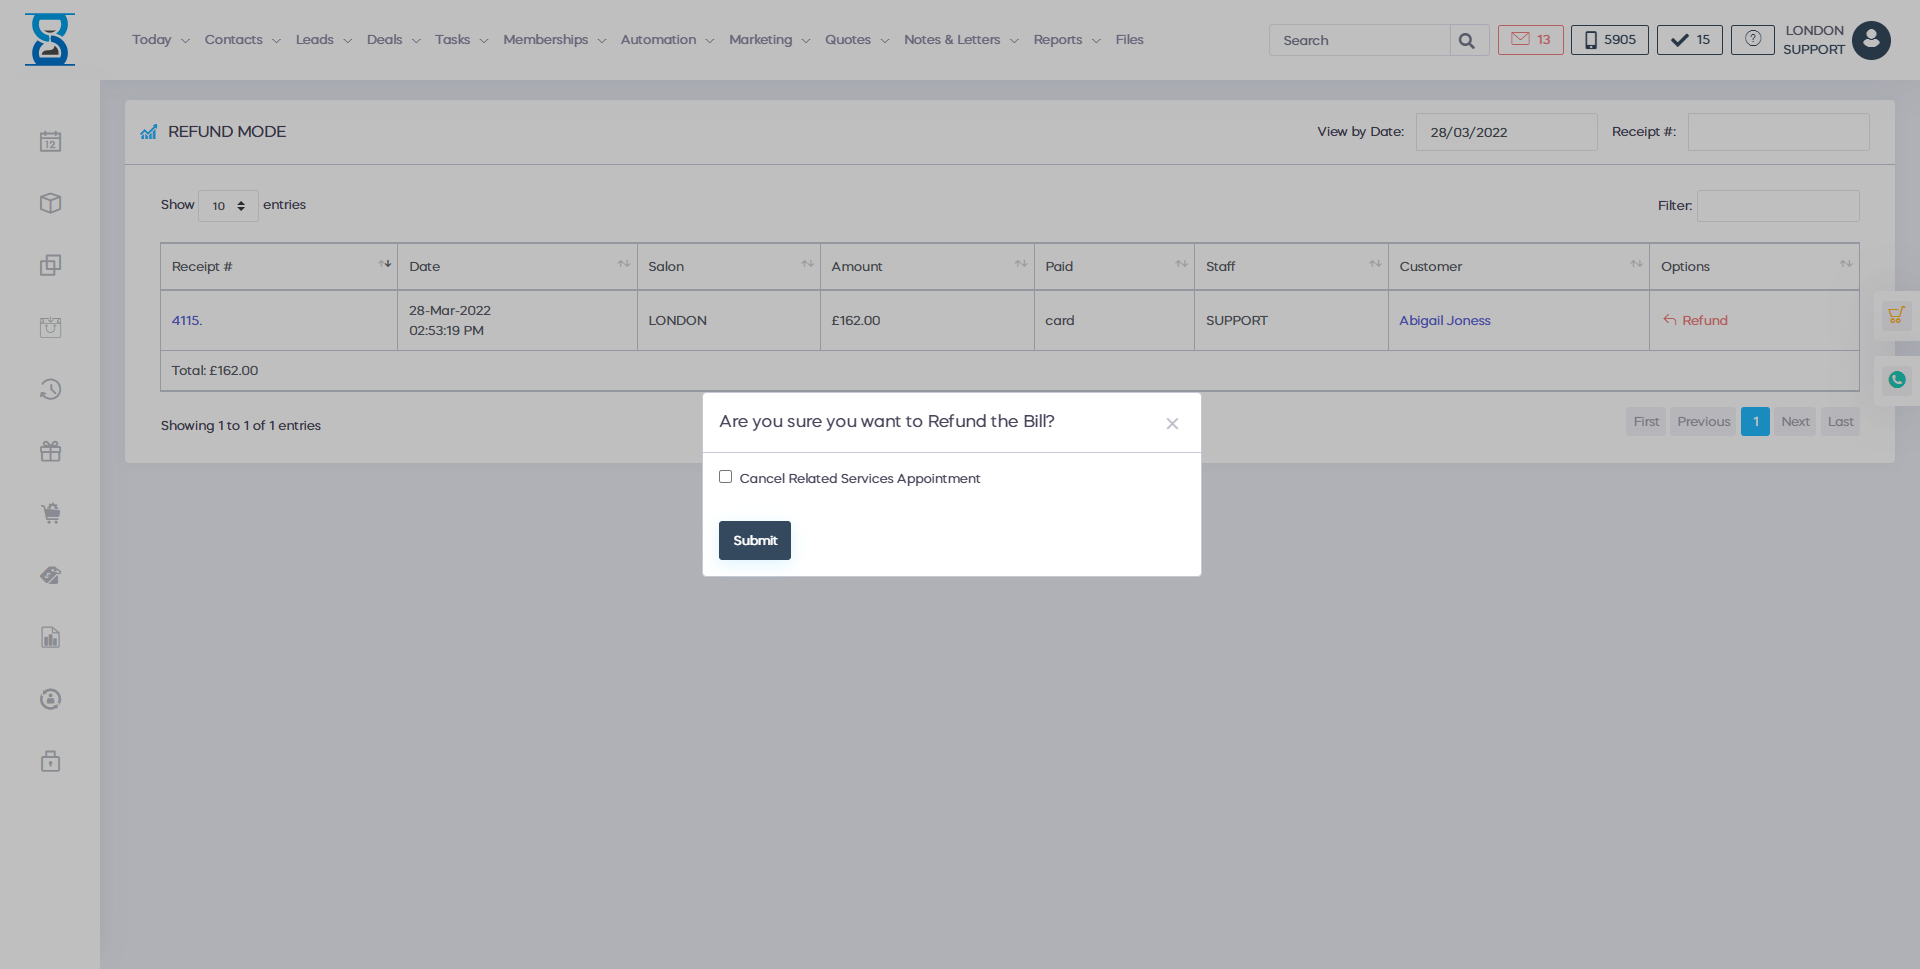The image size is (1920, 969).
Task: Open the reports chart icon in sidebar
Action: (50, 637)
